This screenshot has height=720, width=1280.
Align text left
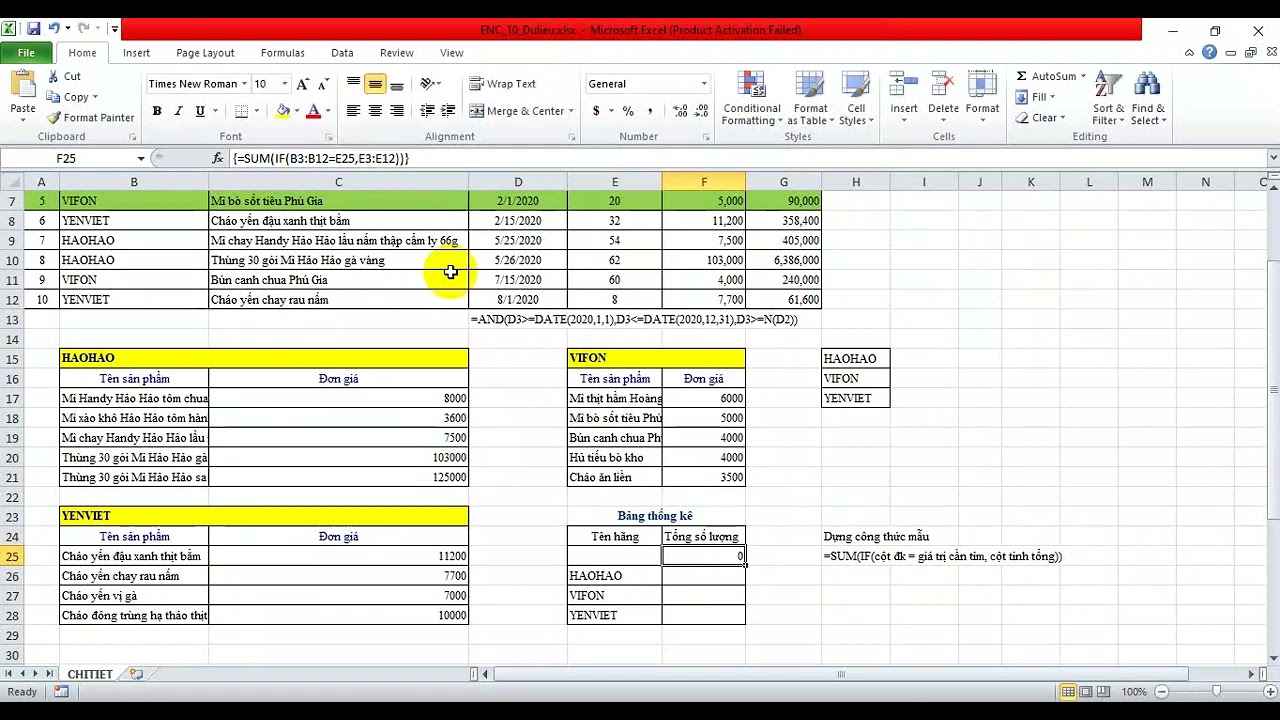(354, 111)
